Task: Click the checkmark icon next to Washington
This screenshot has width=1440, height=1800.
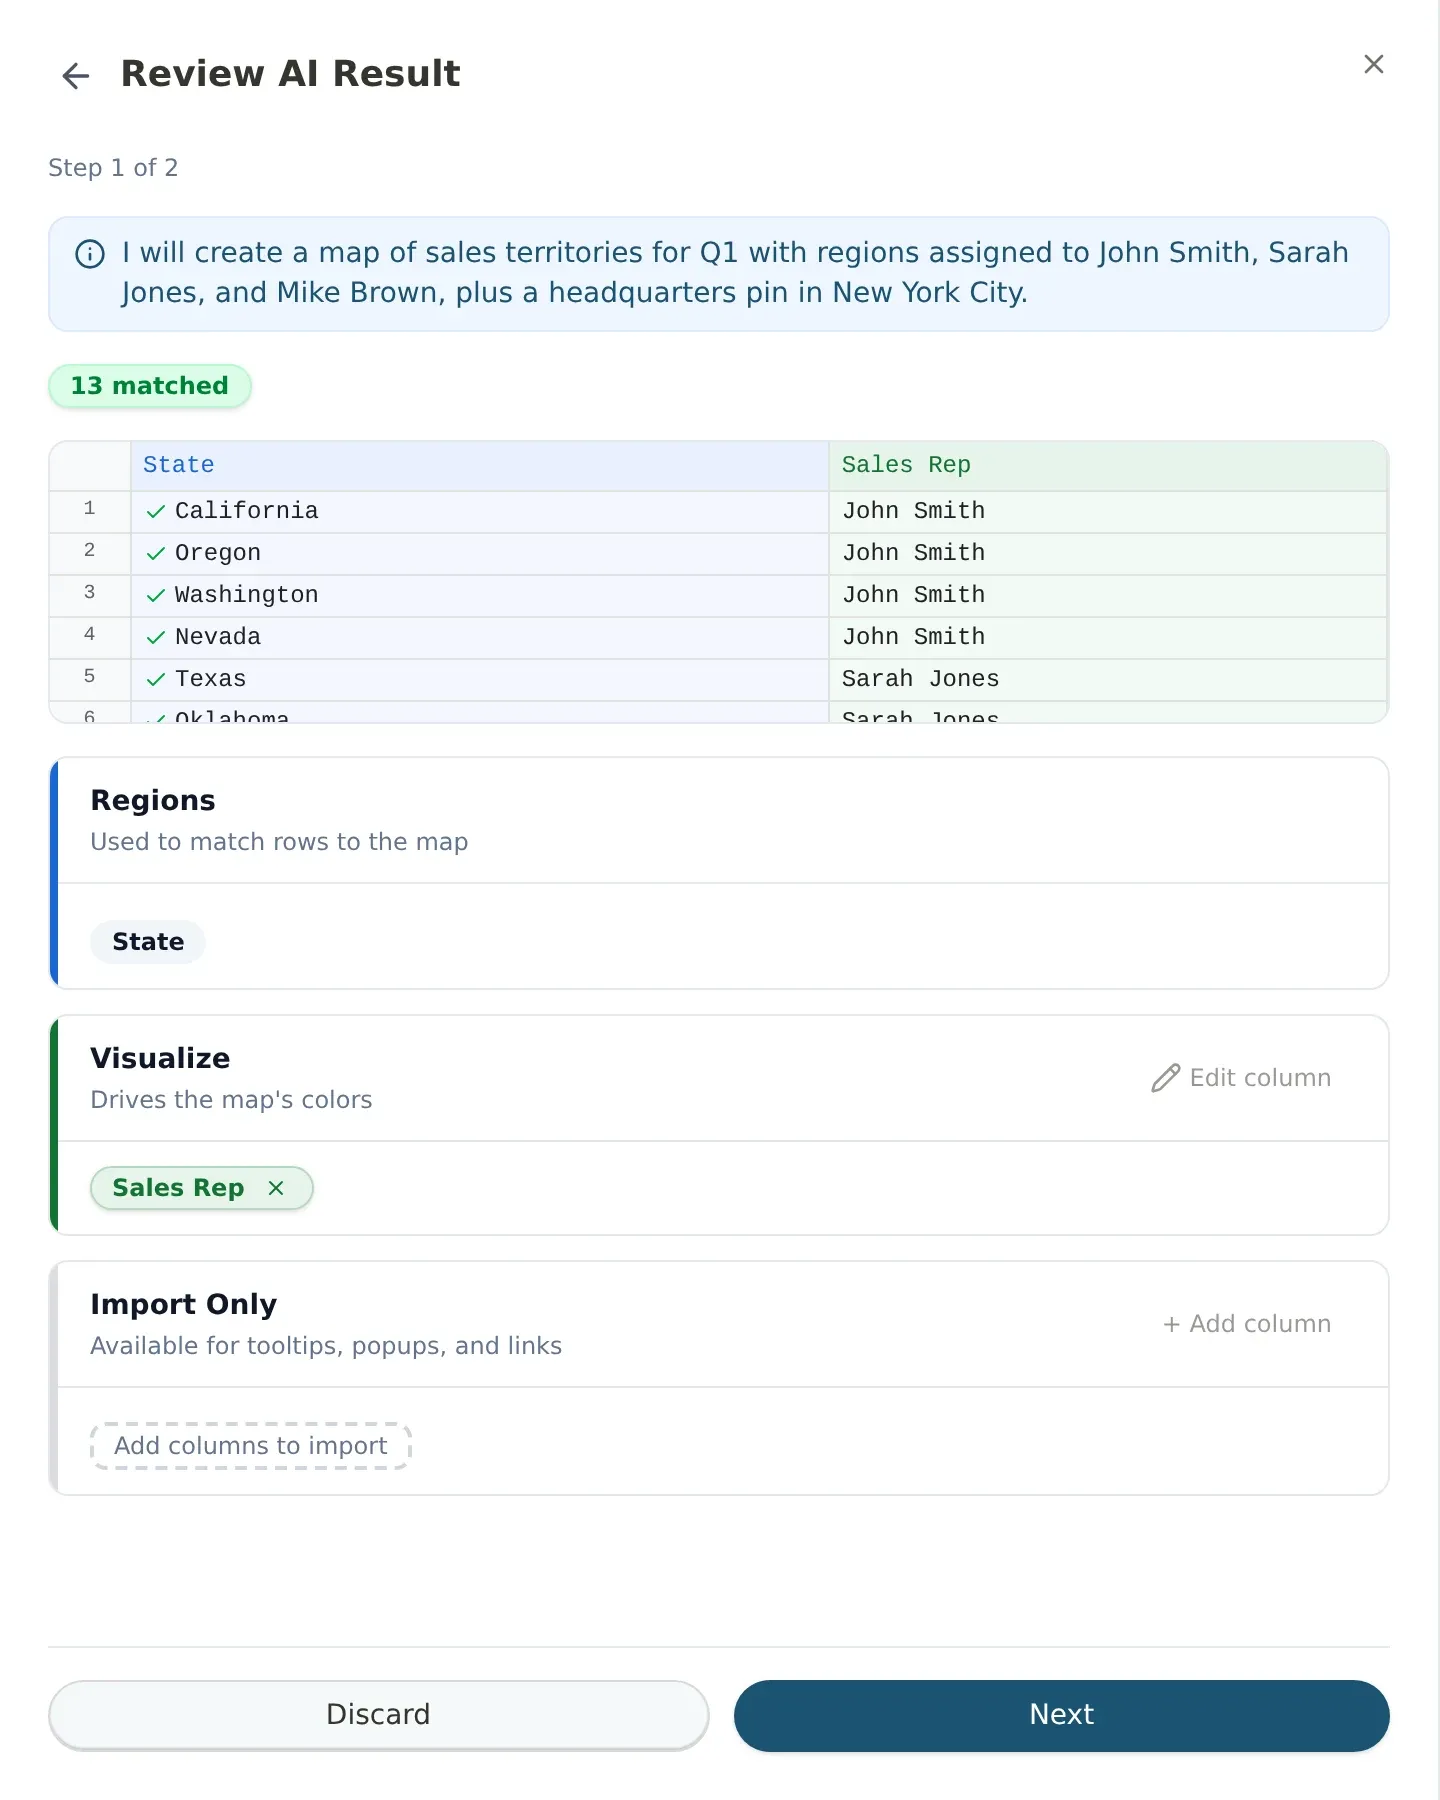Action: pyautogui.click(x=156, y=596)
